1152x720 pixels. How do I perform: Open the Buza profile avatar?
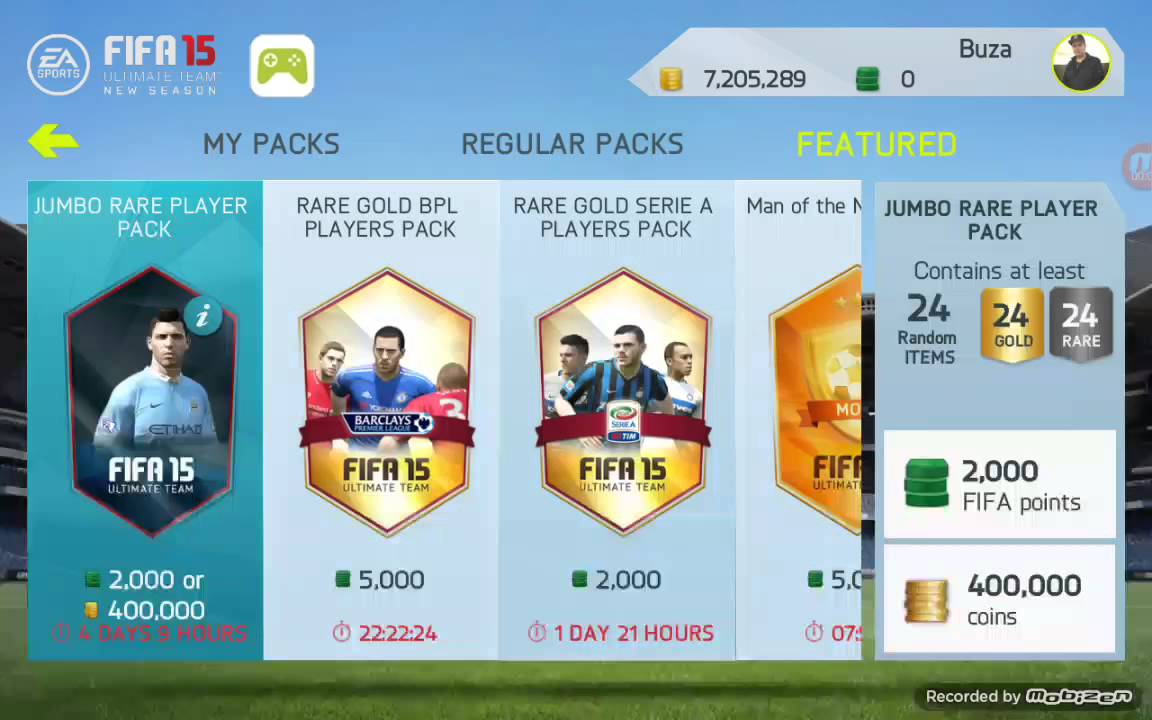(x=1081, y=62)
